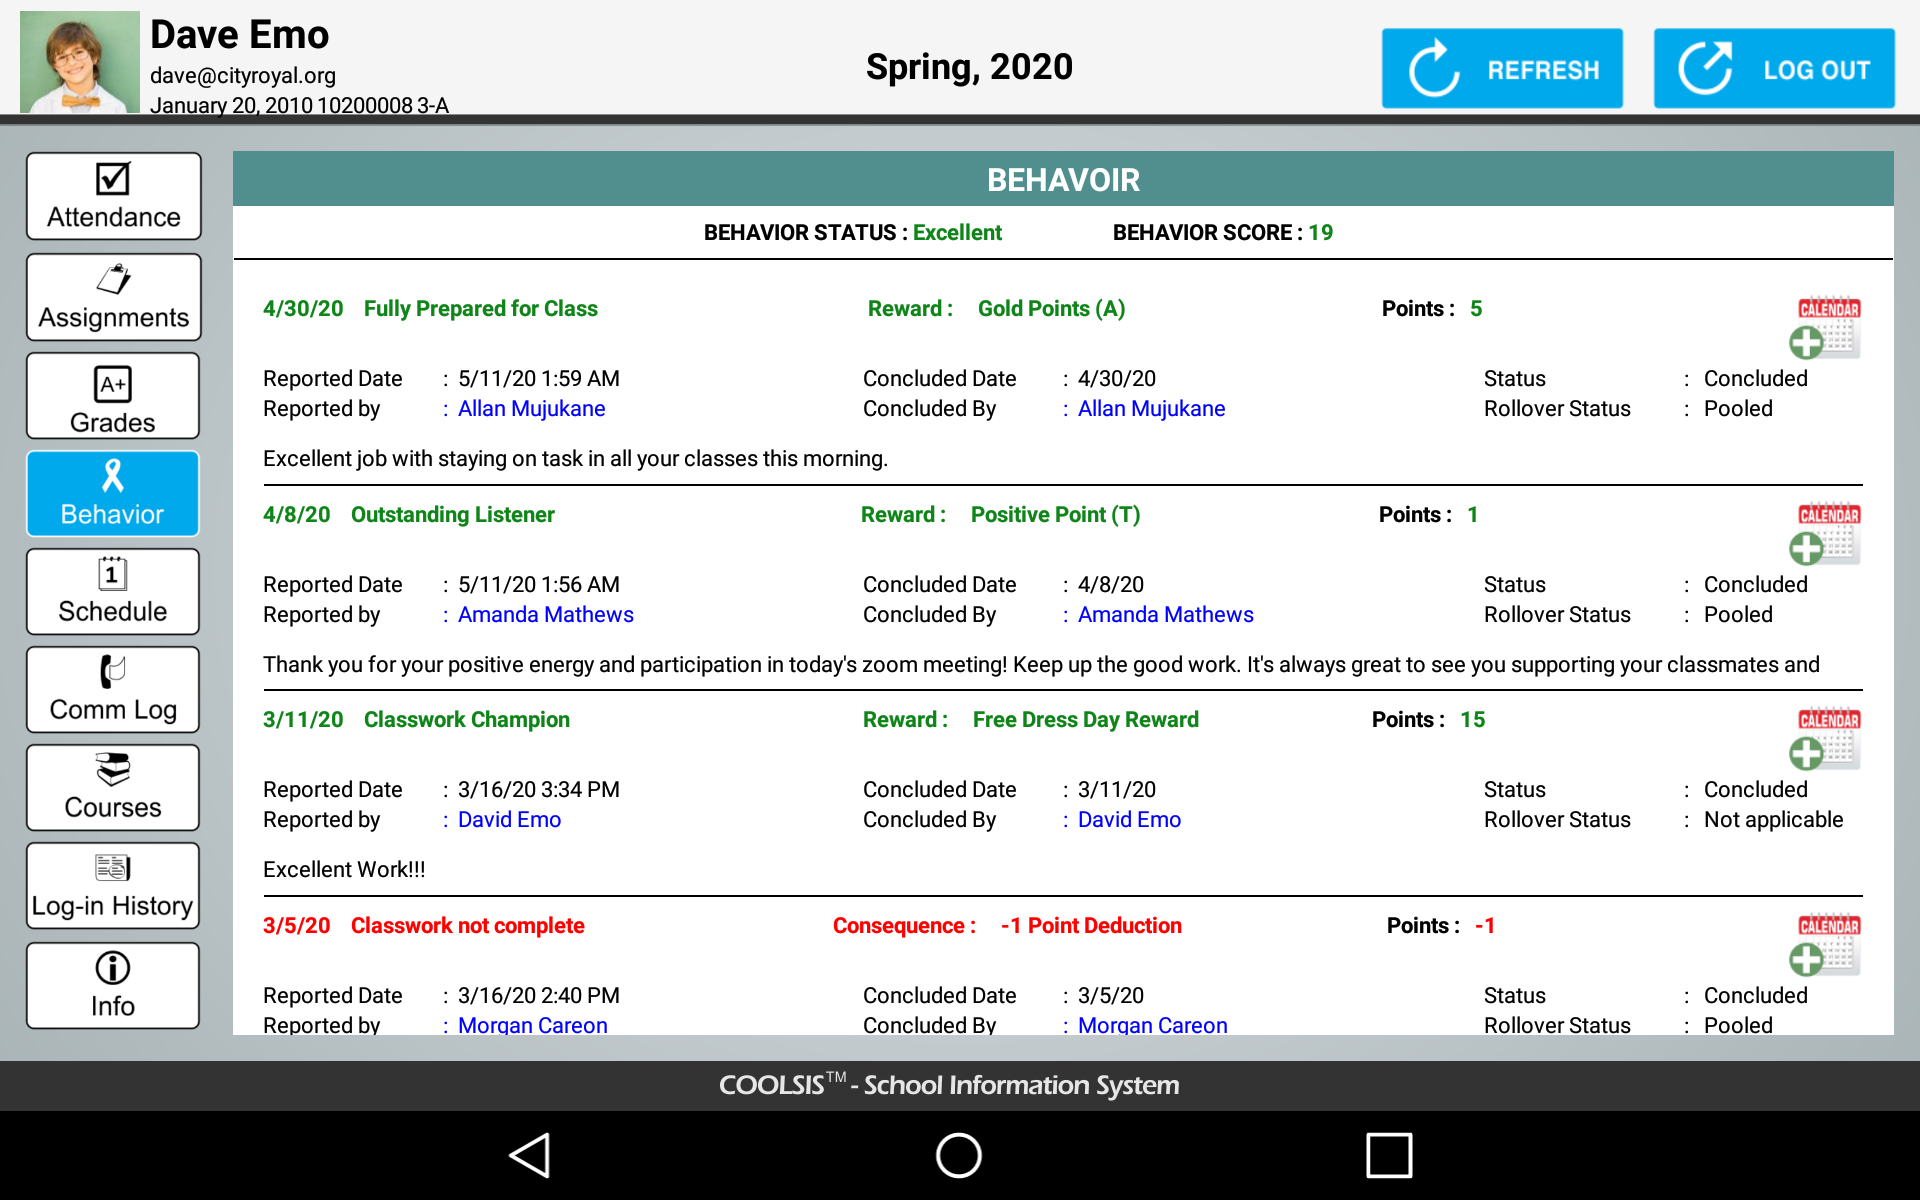1920x1200 pixels.
Task: Open the Courses books section
Action: [113, 787]
